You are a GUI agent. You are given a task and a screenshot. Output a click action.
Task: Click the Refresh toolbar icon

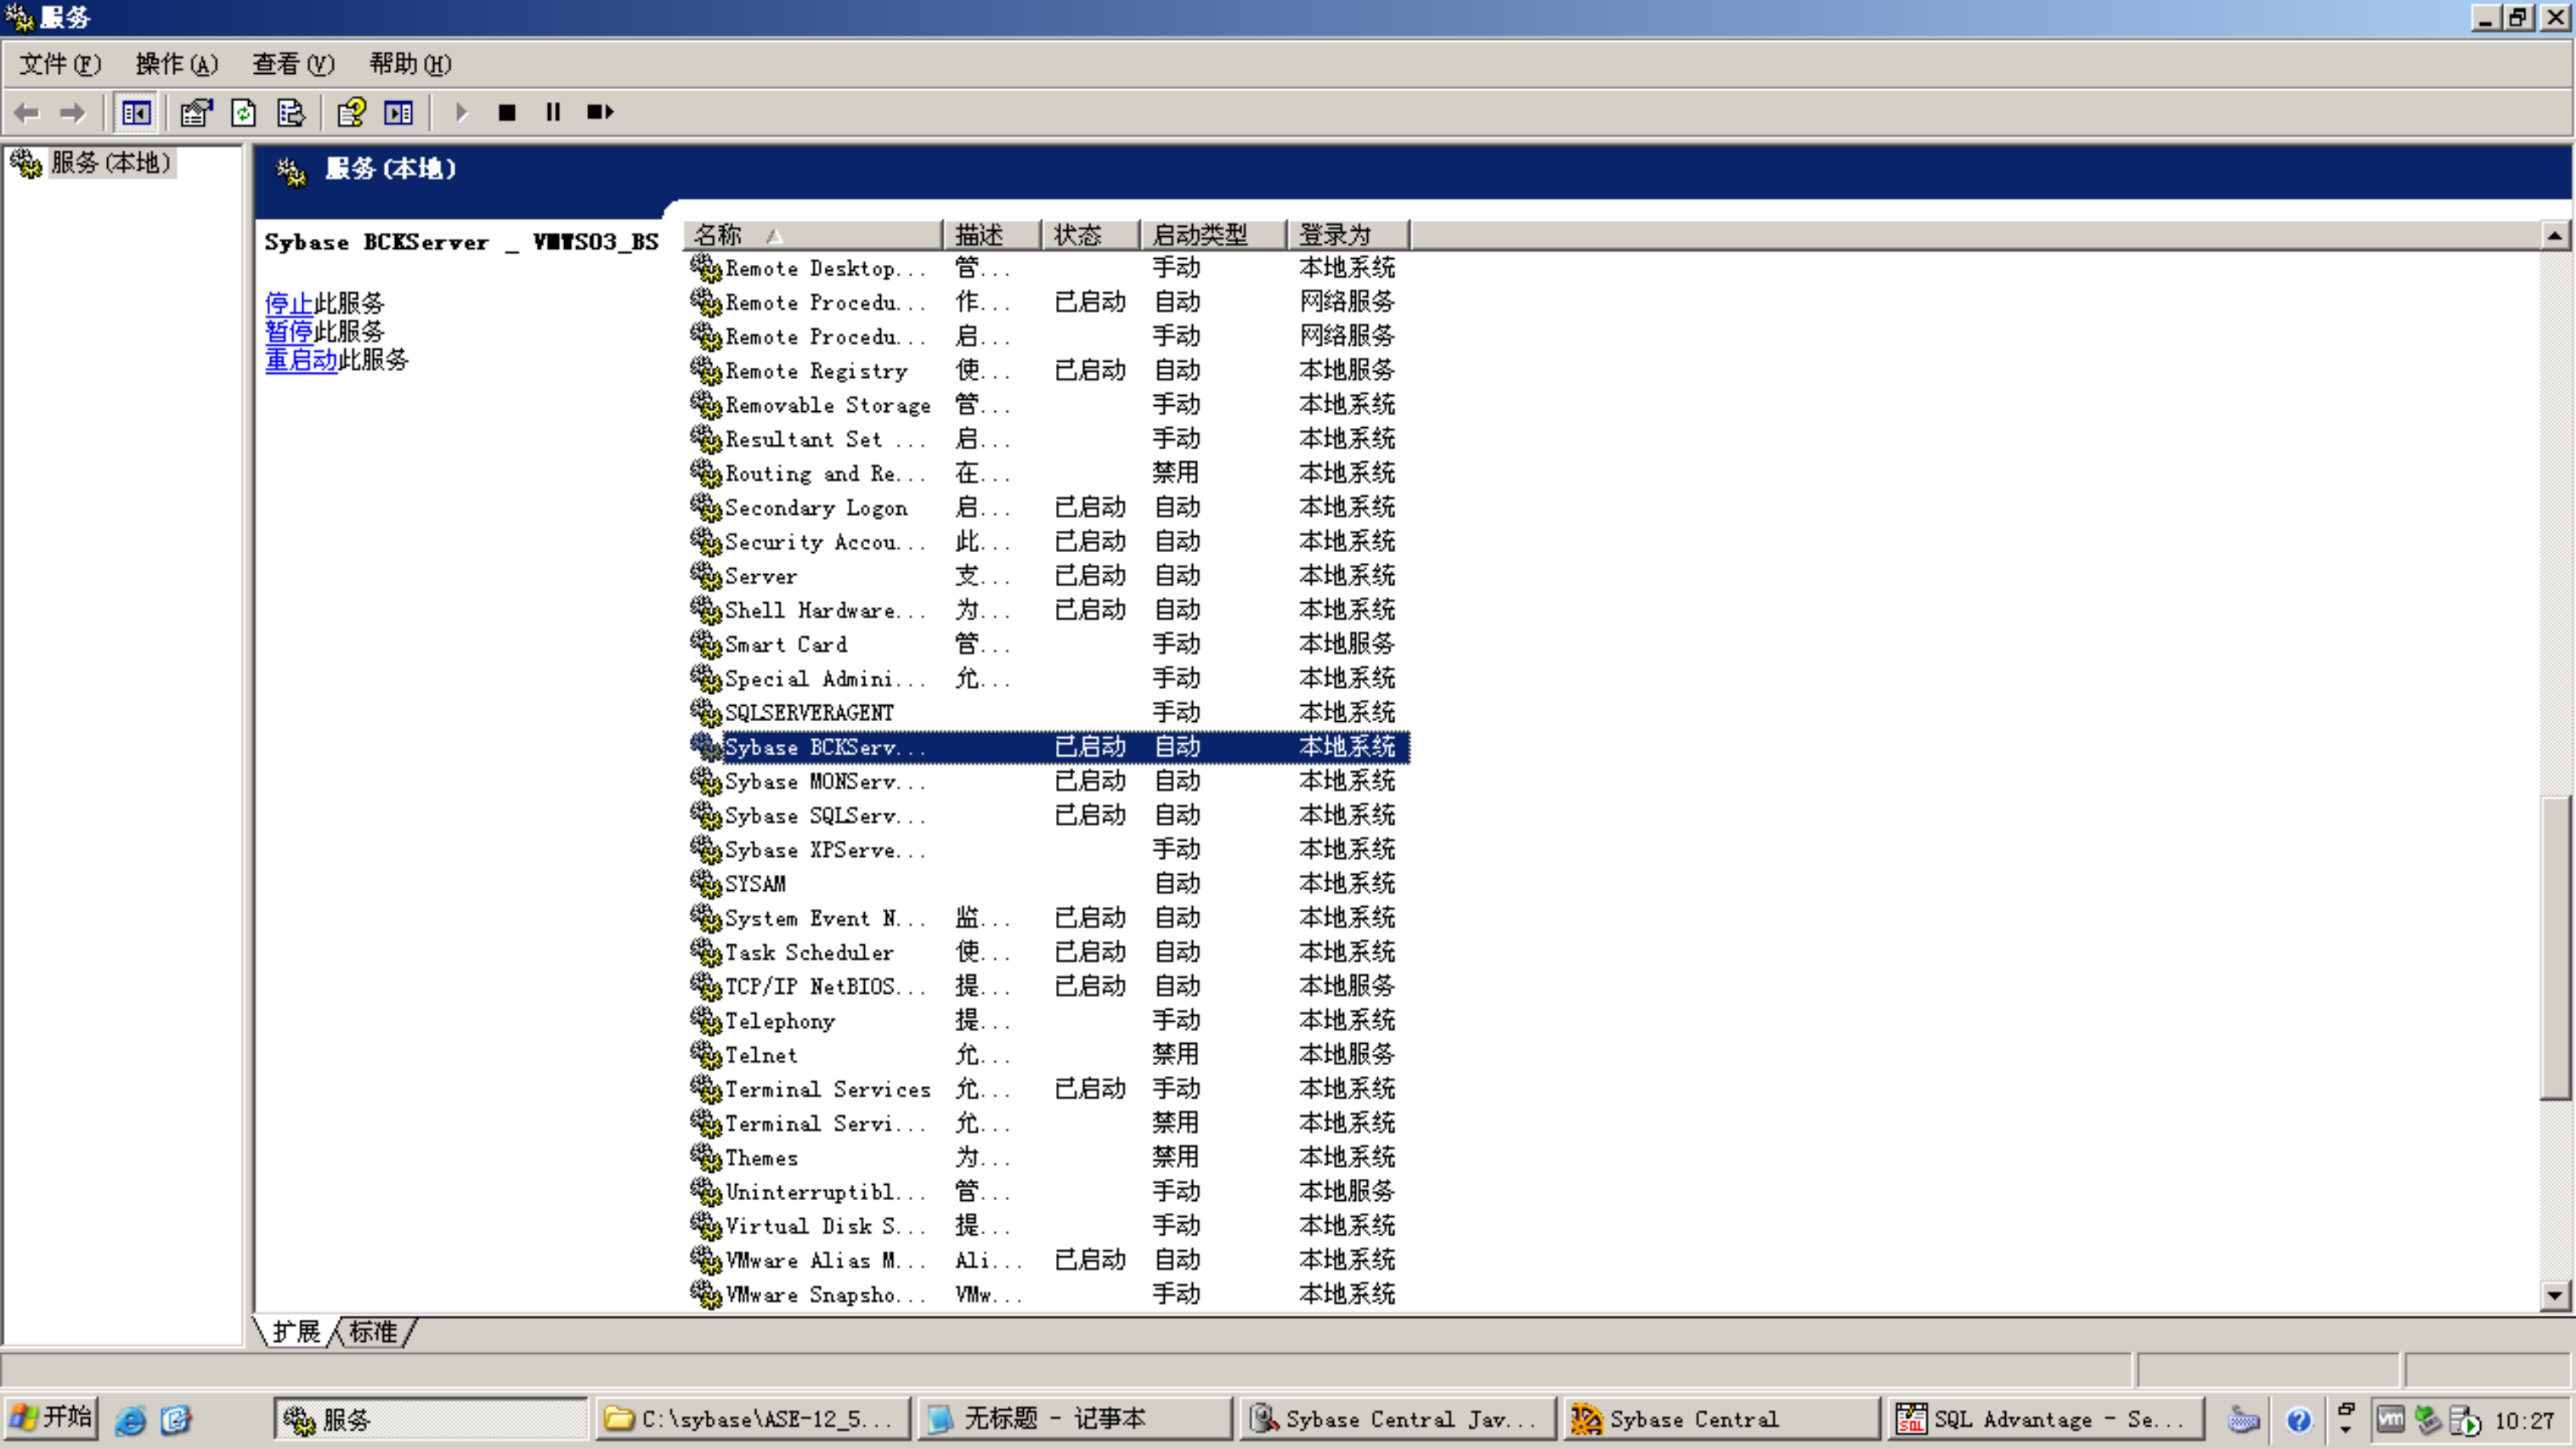(243, 113)
